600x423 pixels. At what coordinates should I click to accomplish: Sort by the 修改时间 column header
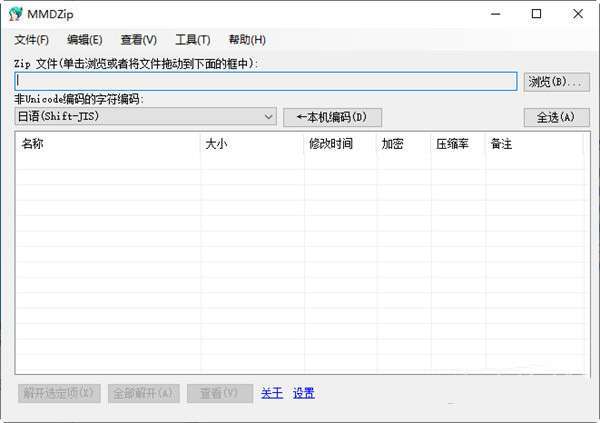coord(340,144)
